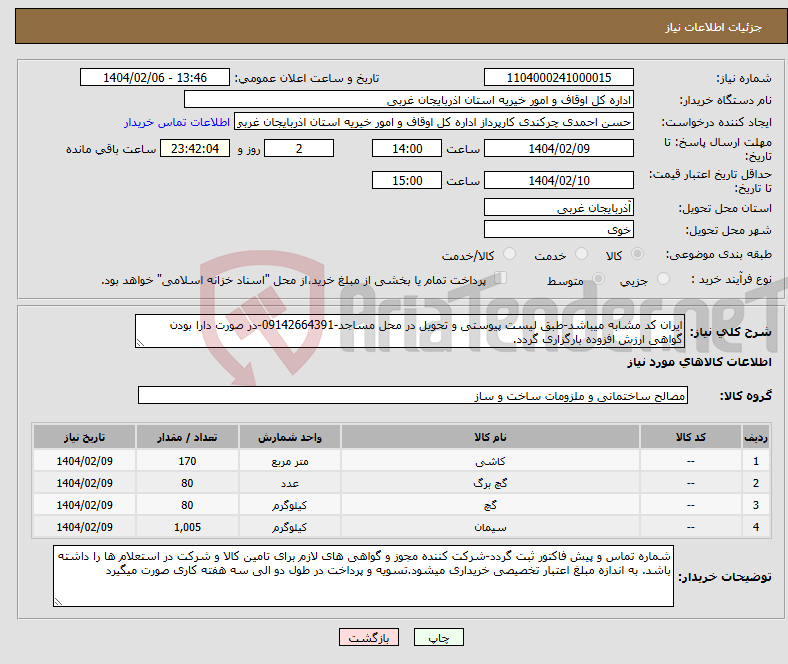Click the نام کالا column header
The width and height of the screenshot is (788, 664).
(490, 437)
